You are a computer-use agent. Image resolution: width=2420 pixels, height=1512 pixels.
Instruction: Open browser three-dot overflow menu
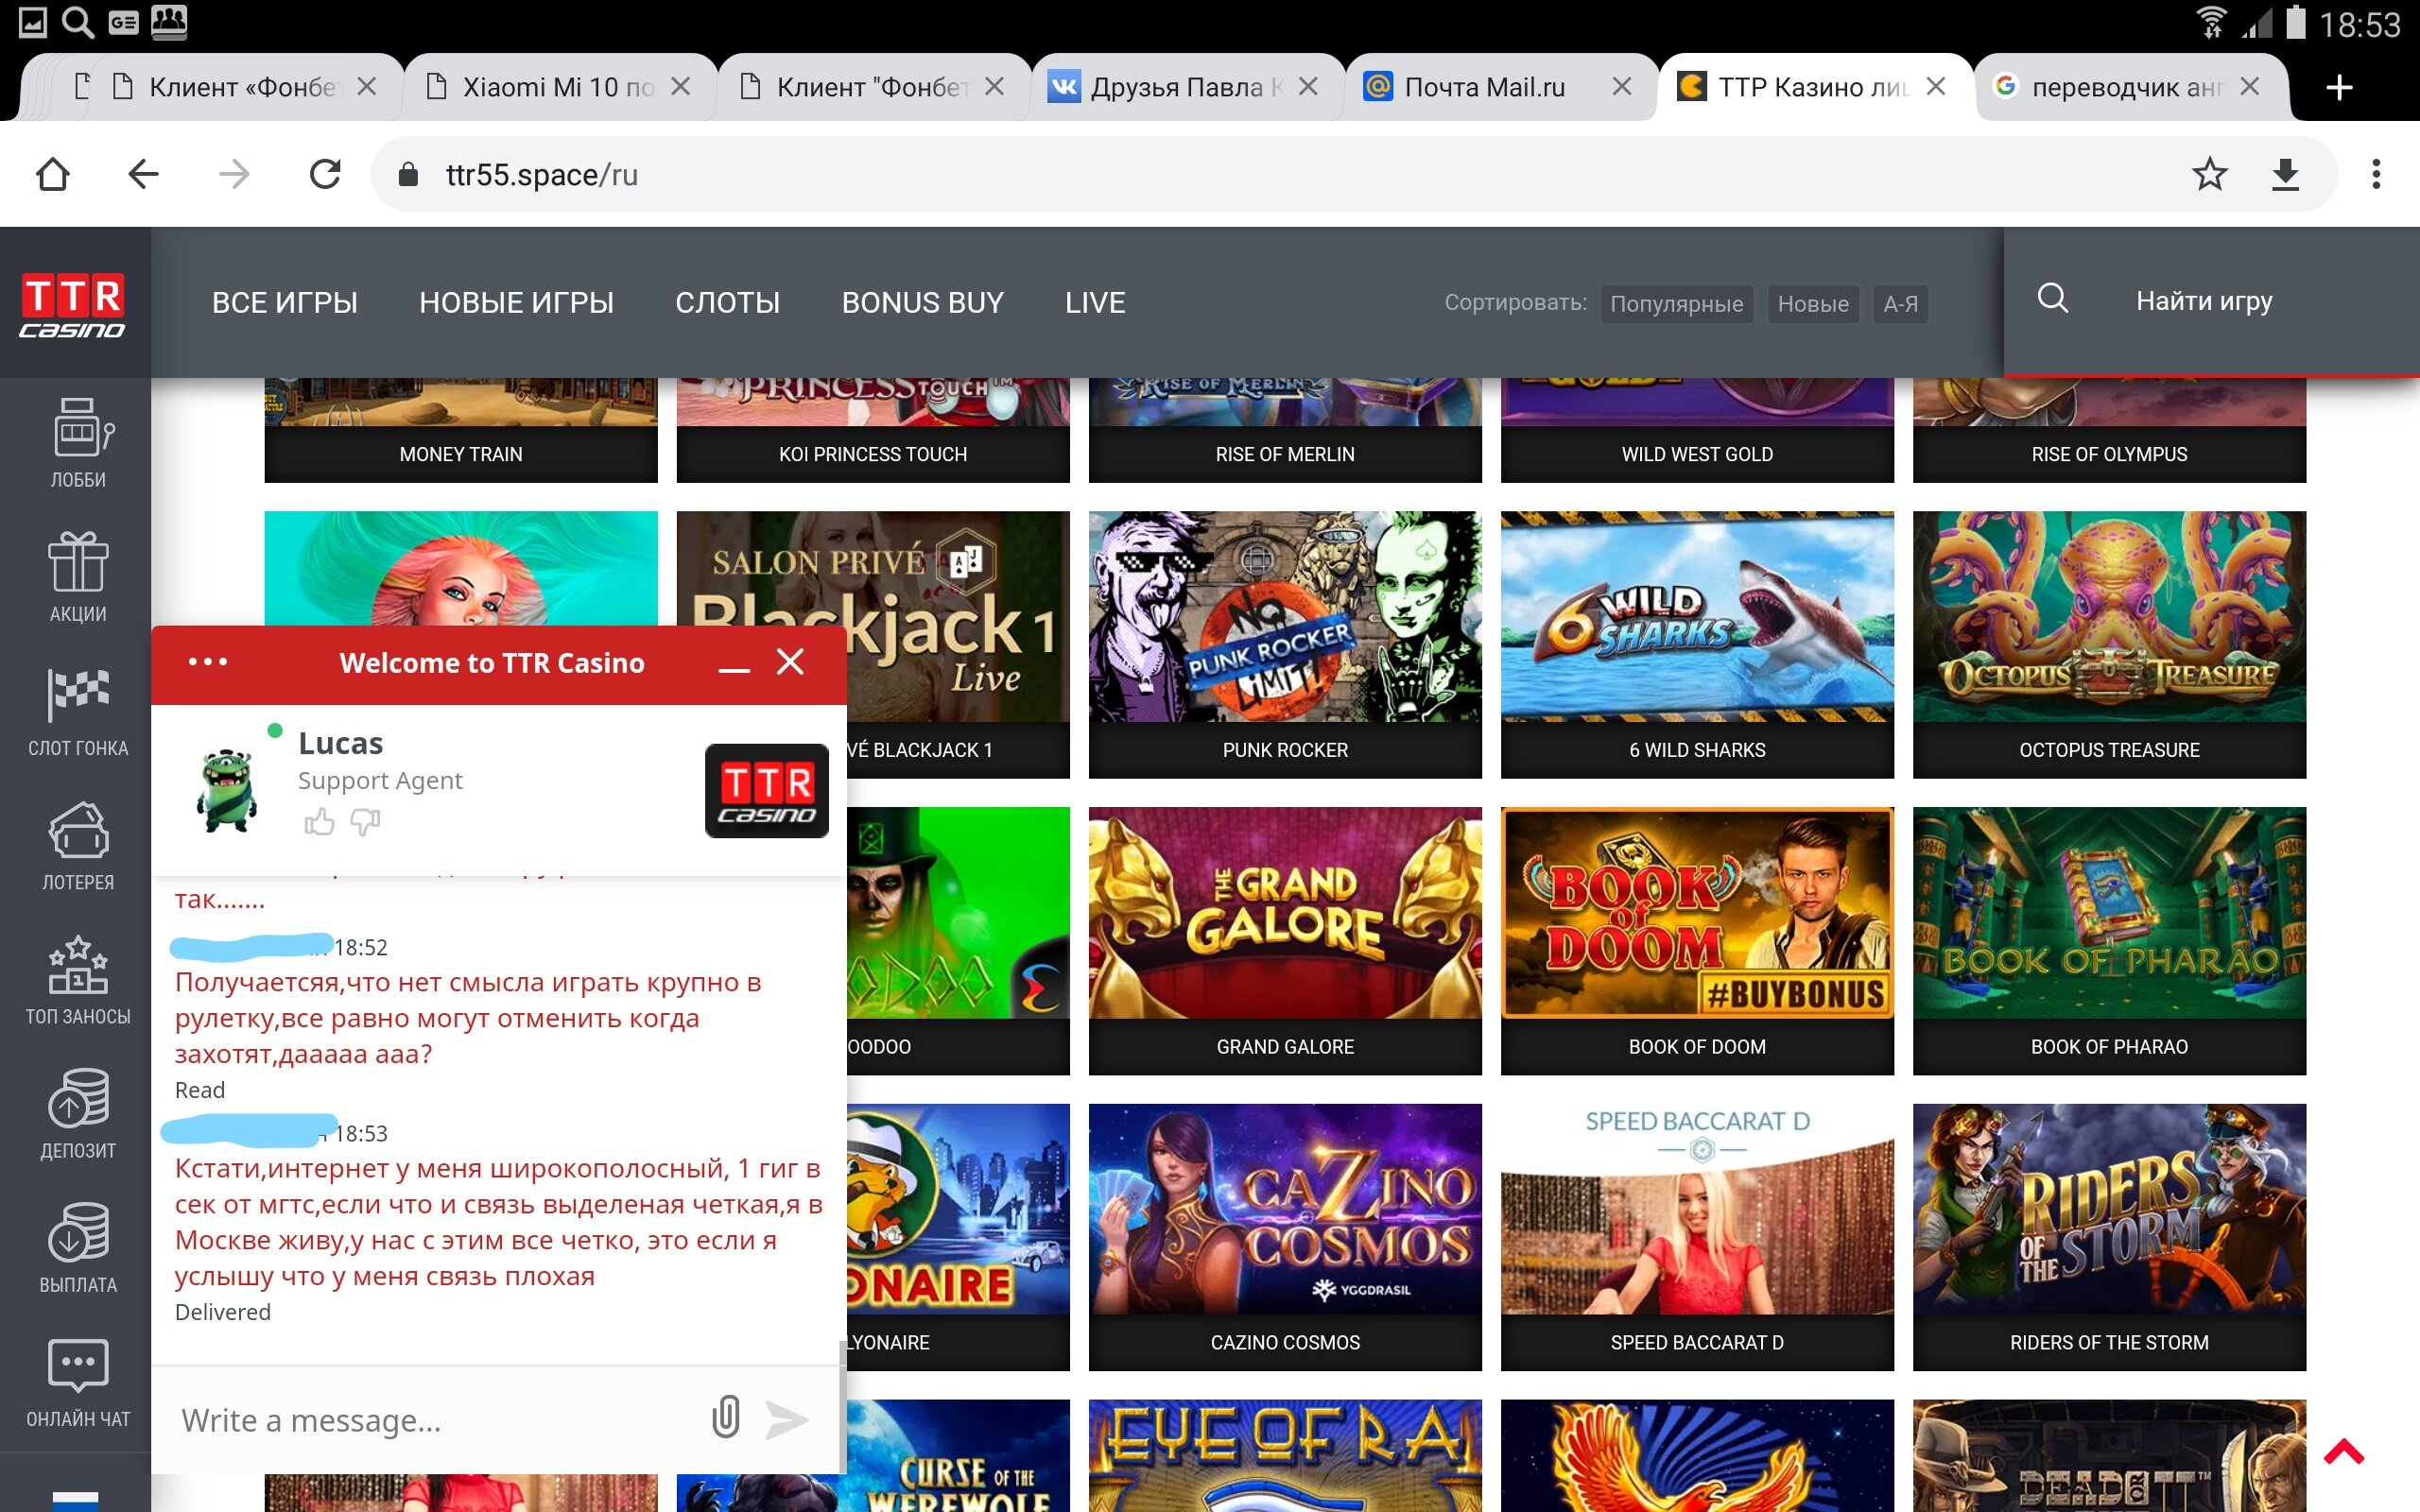coord(2376,175)
